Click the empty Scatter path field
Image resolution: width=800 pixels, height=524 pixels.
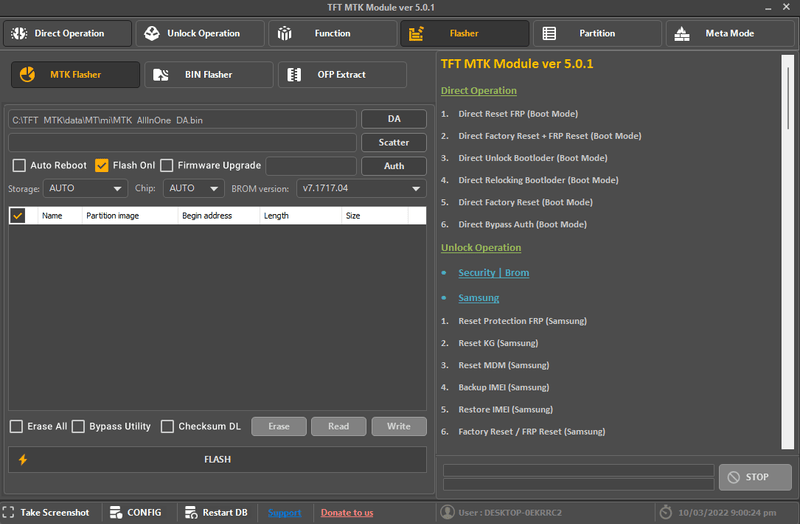[x=182, y=142]
